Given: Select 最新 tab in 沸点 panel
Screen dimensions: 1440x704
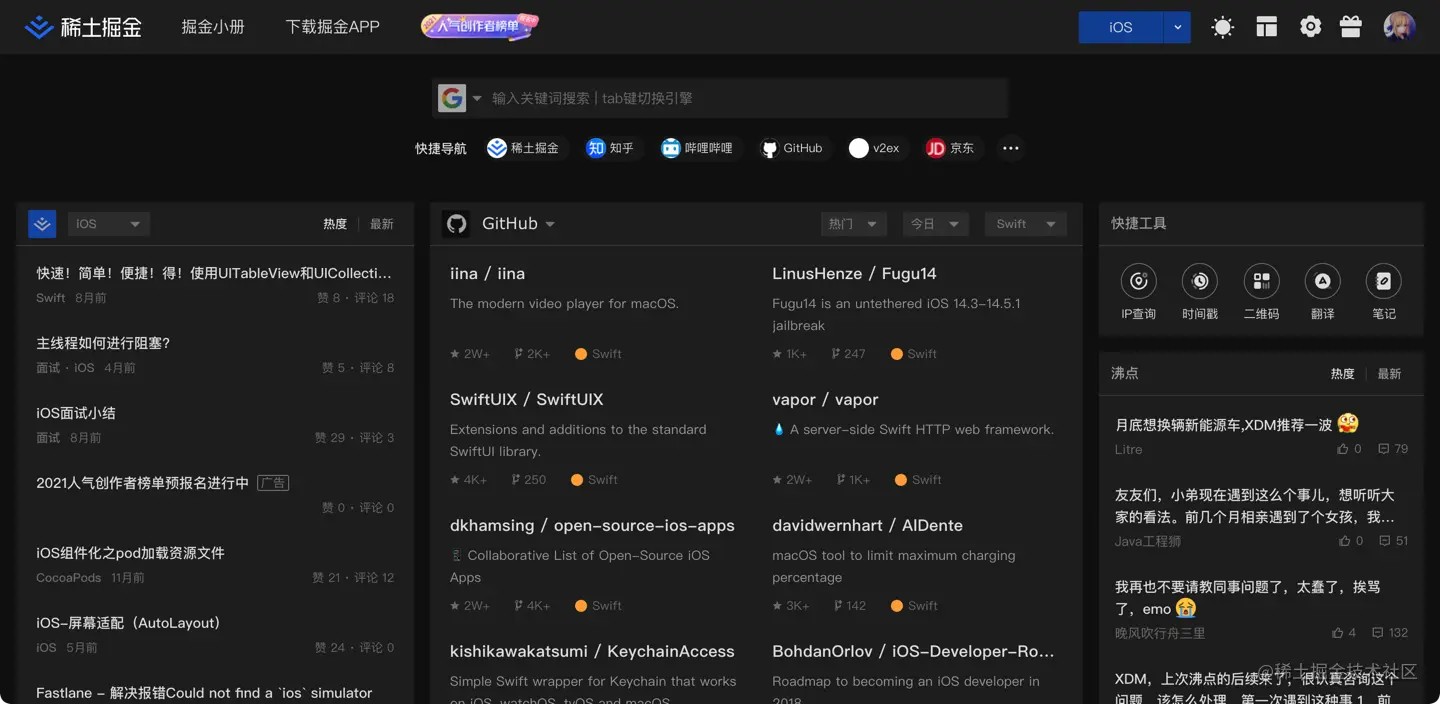Looking at the screenshot, I should pyautogui.click(x=1389, y=373).
